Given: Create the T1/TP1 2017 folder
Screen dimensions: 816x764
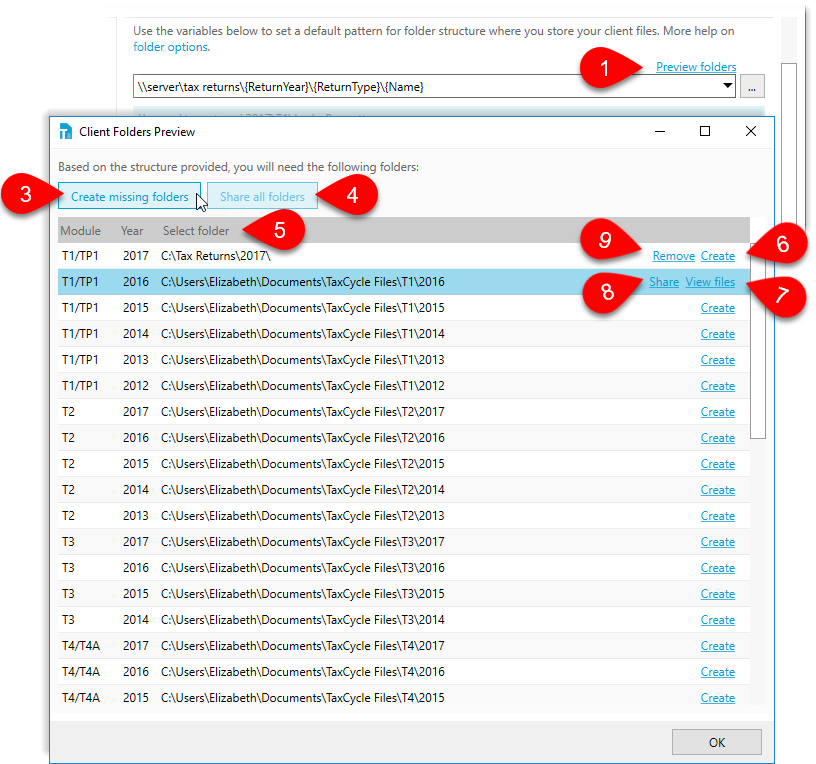Looking at the screenshot, I should (718, 256).
